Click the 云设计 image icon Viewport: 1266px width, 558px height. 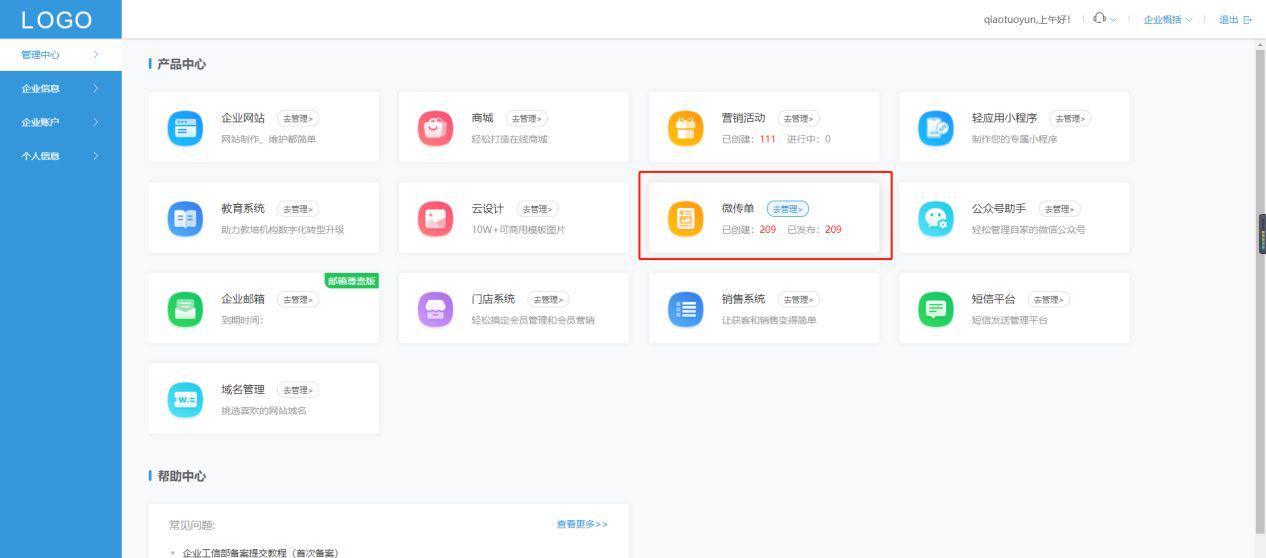point(434,218)
